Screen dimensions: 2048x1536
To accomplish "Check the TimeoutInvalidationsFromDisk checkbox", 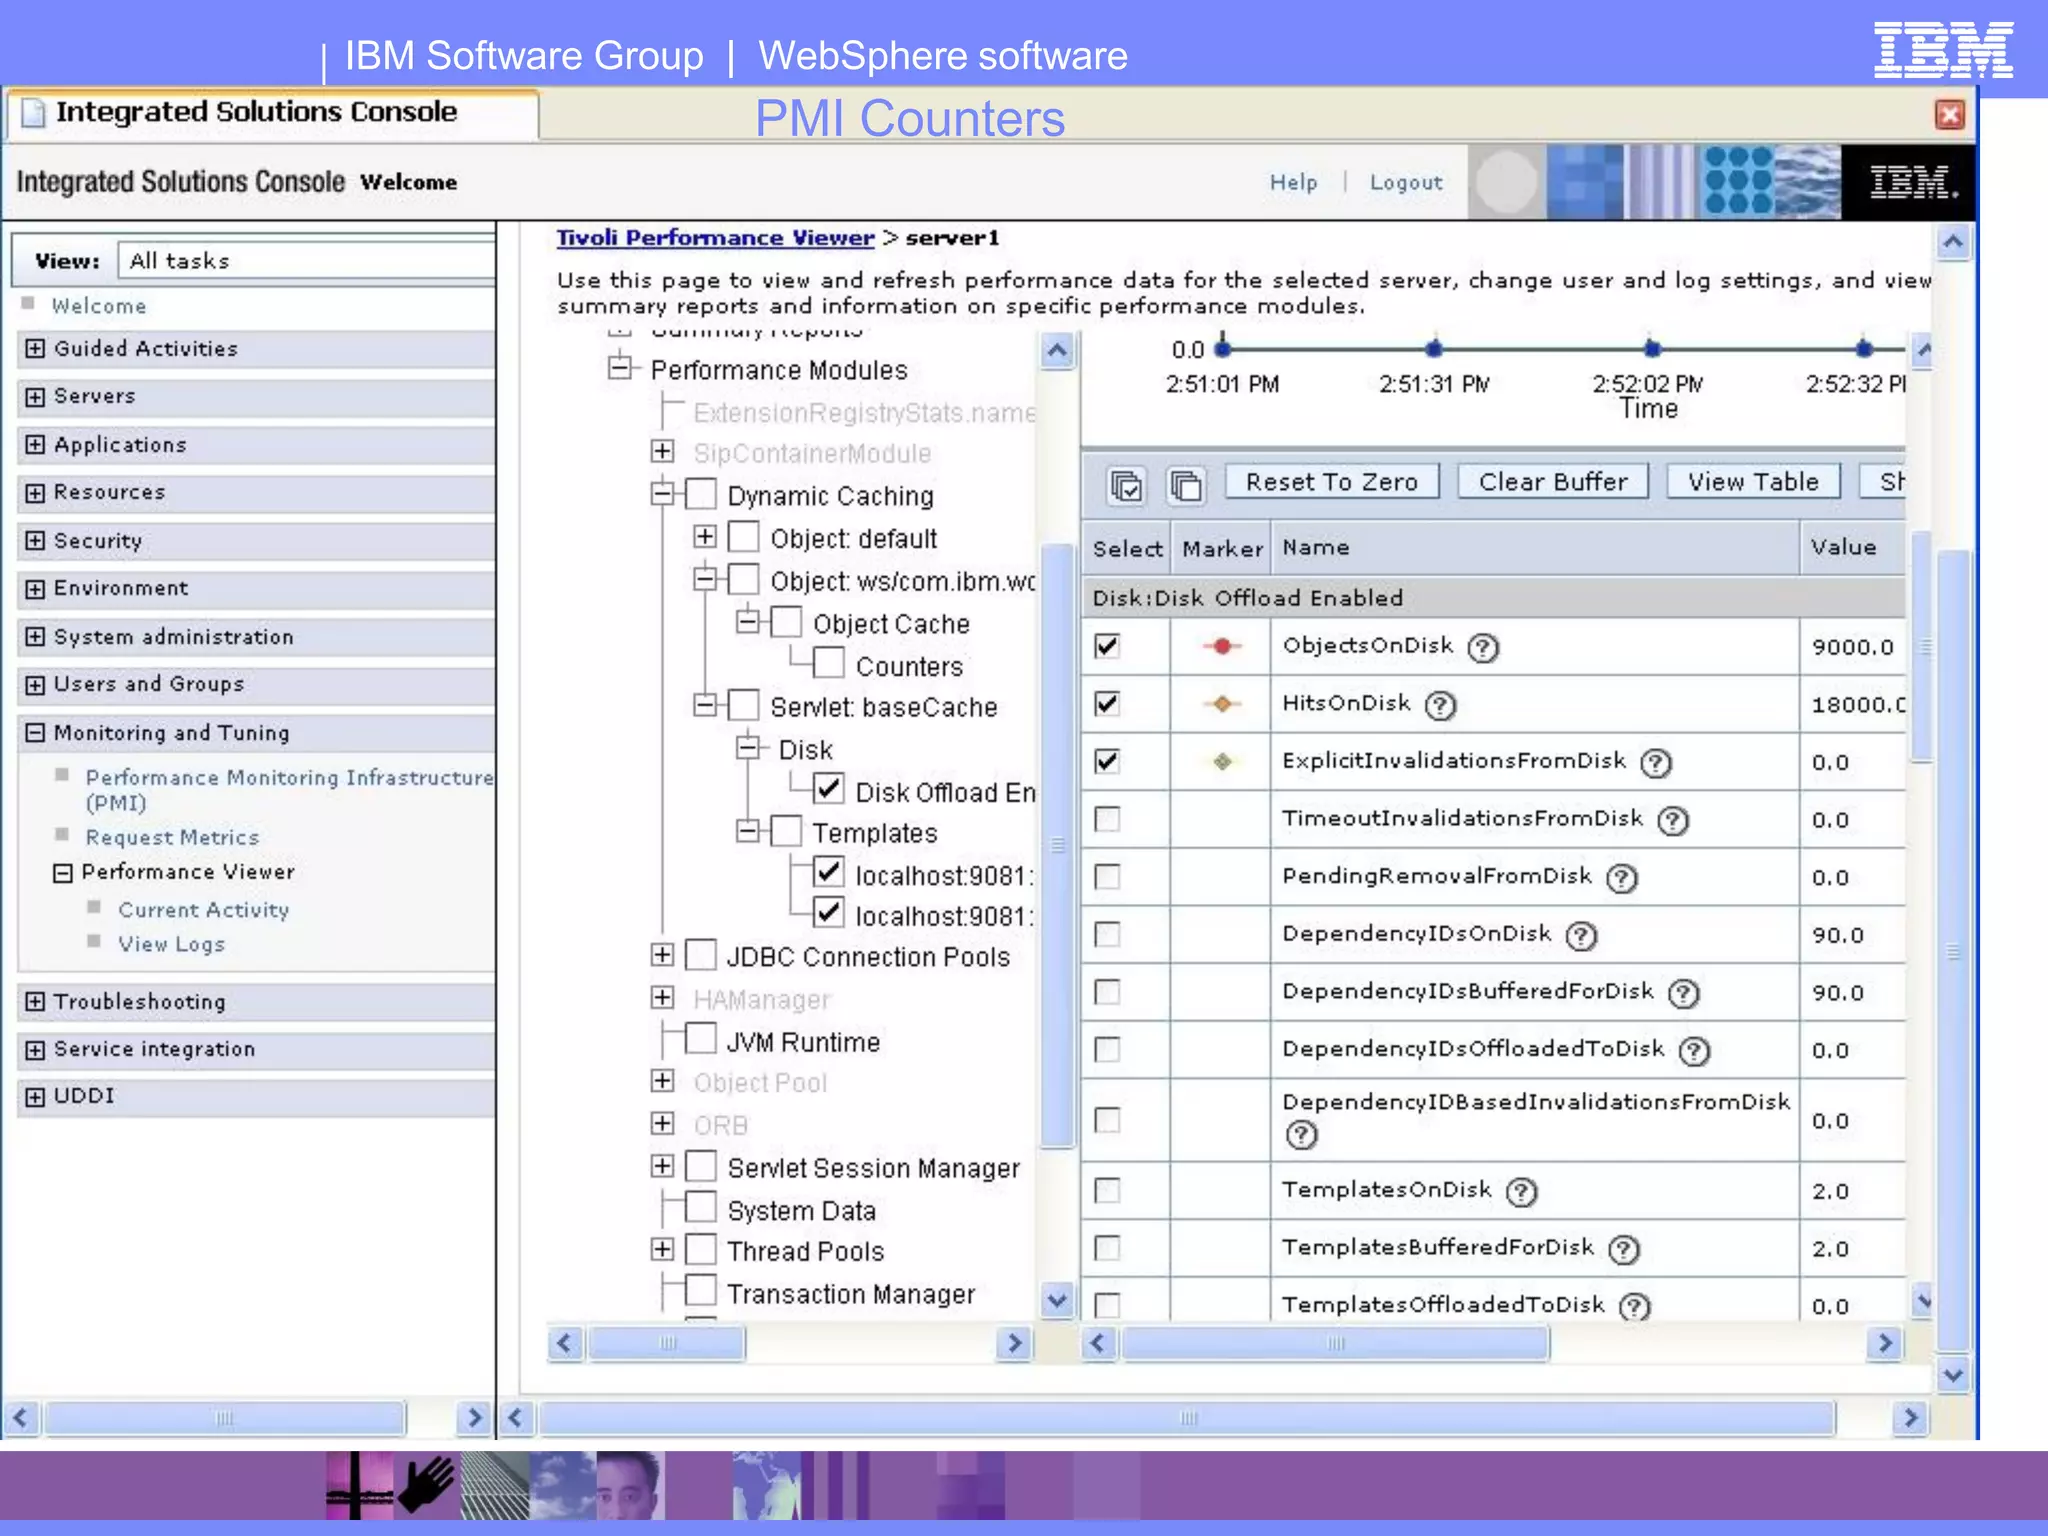I will click(x=1107, y=820).
